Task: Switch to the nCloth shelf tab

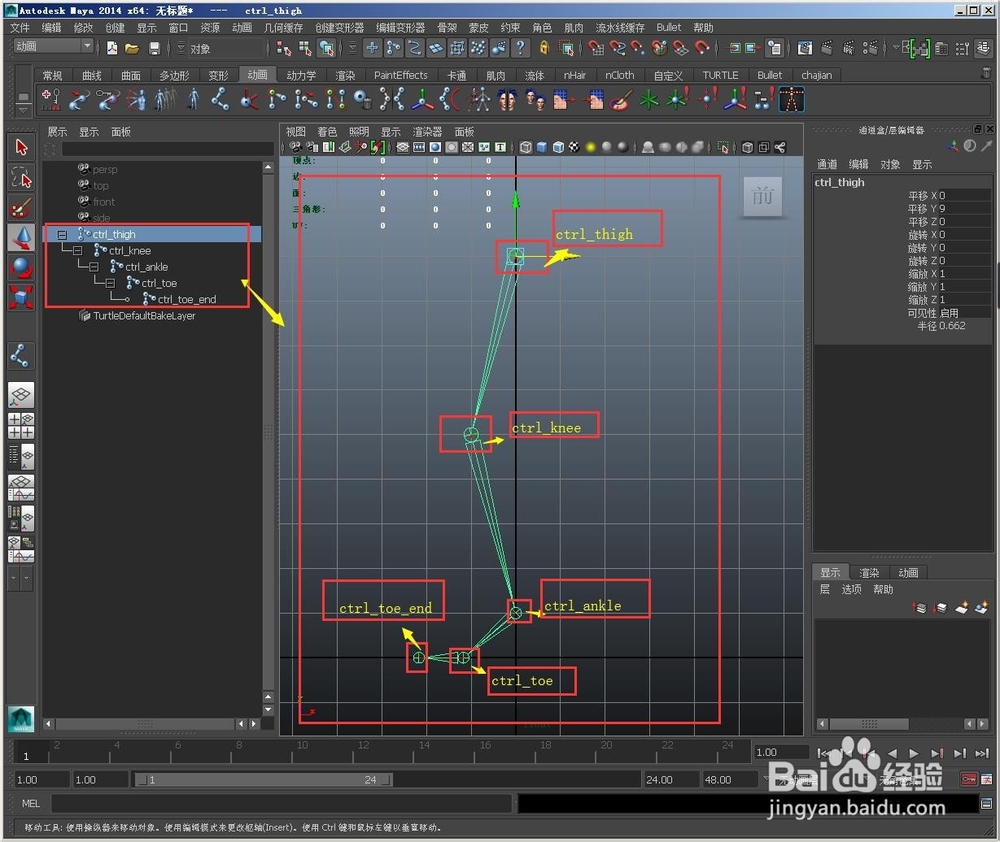Action: point(619,75)
